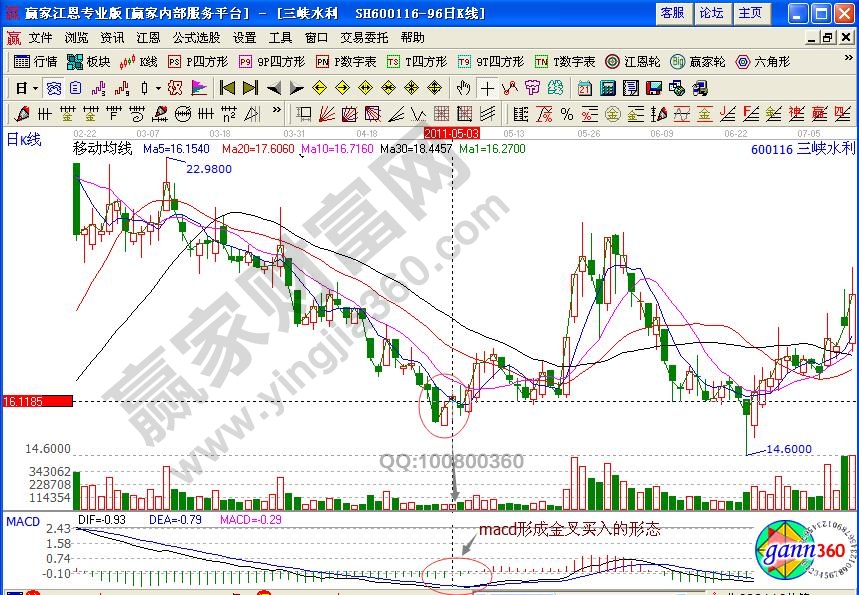
Task: Show more drawing tools via >> overflow
Action: (x=276, y=110)
